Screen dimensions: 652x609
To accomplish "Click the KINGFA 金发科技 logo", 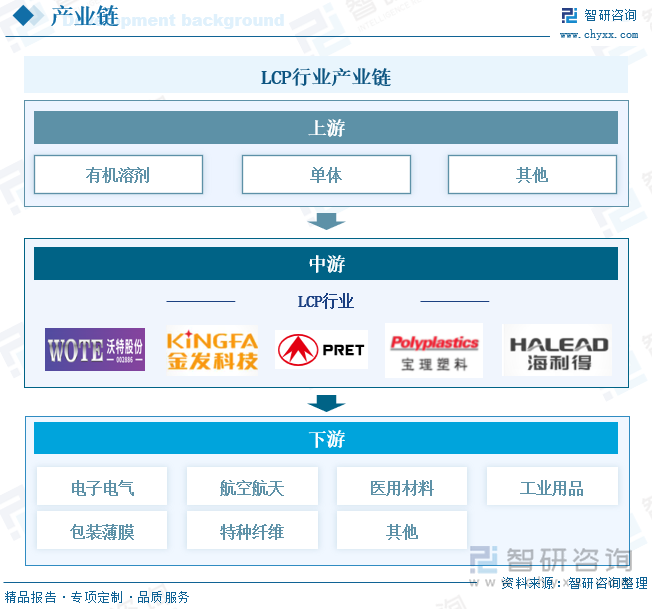I will pyautogui.click(x=212, y=350).
